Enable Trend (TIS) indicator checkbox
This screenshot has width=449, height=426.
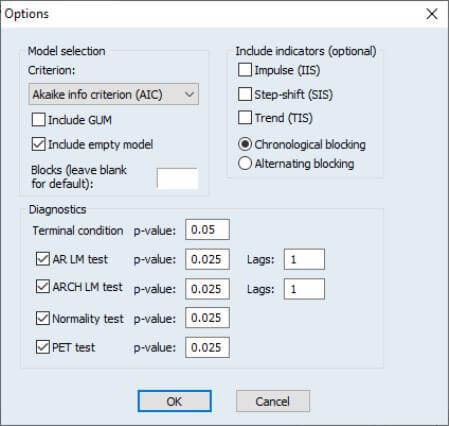point(245,117)
